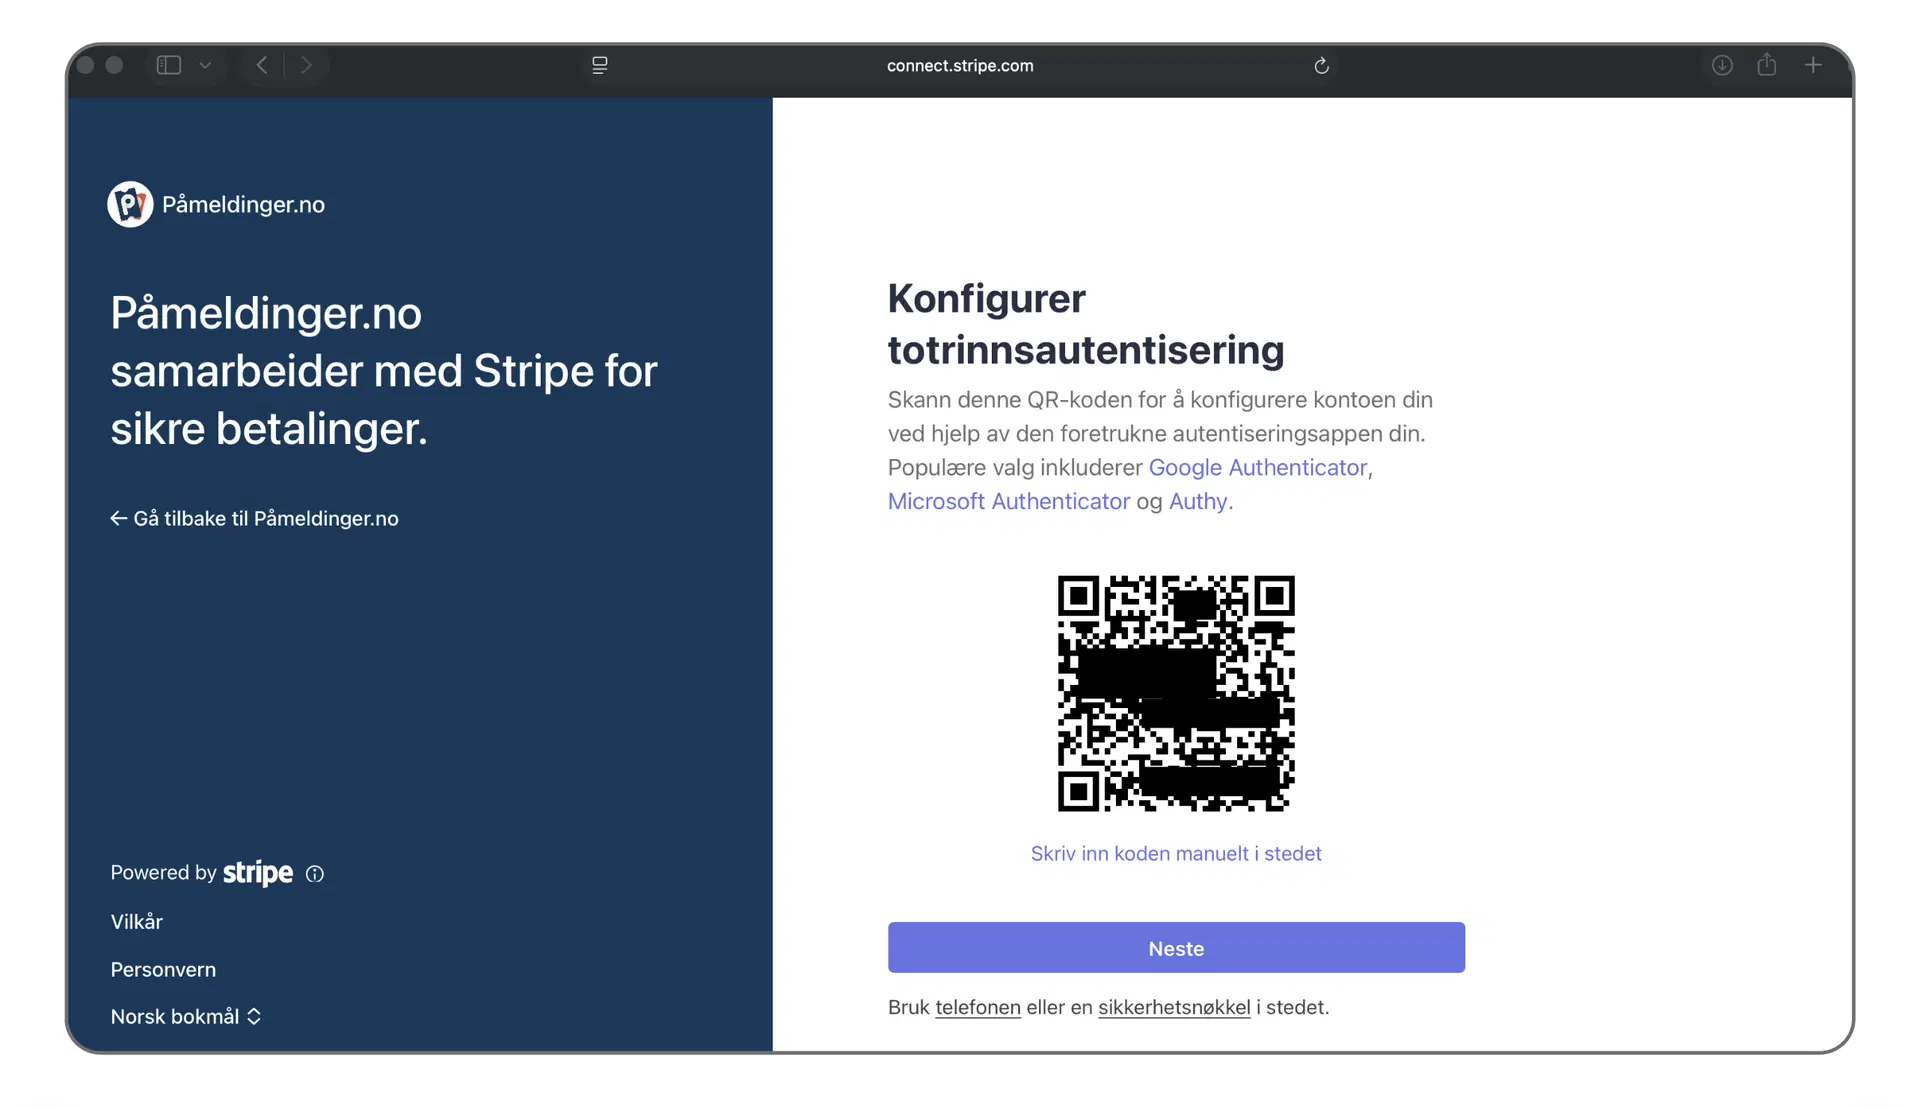Reload the connect.stripe.com page
Viewport: 1920px width, 1108px height.
1322,65
